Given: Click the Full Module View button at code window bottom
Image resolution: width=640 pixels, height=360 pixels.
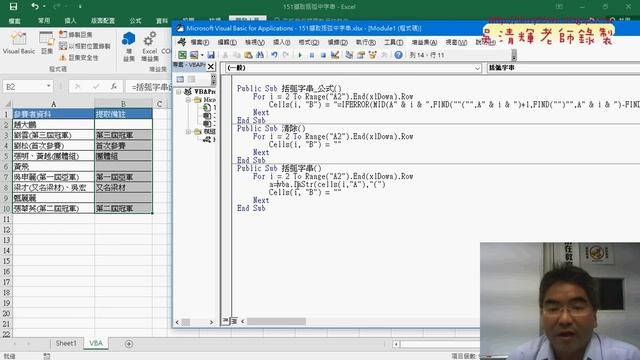Looking at the screenshot, I should tap(234, 321).
